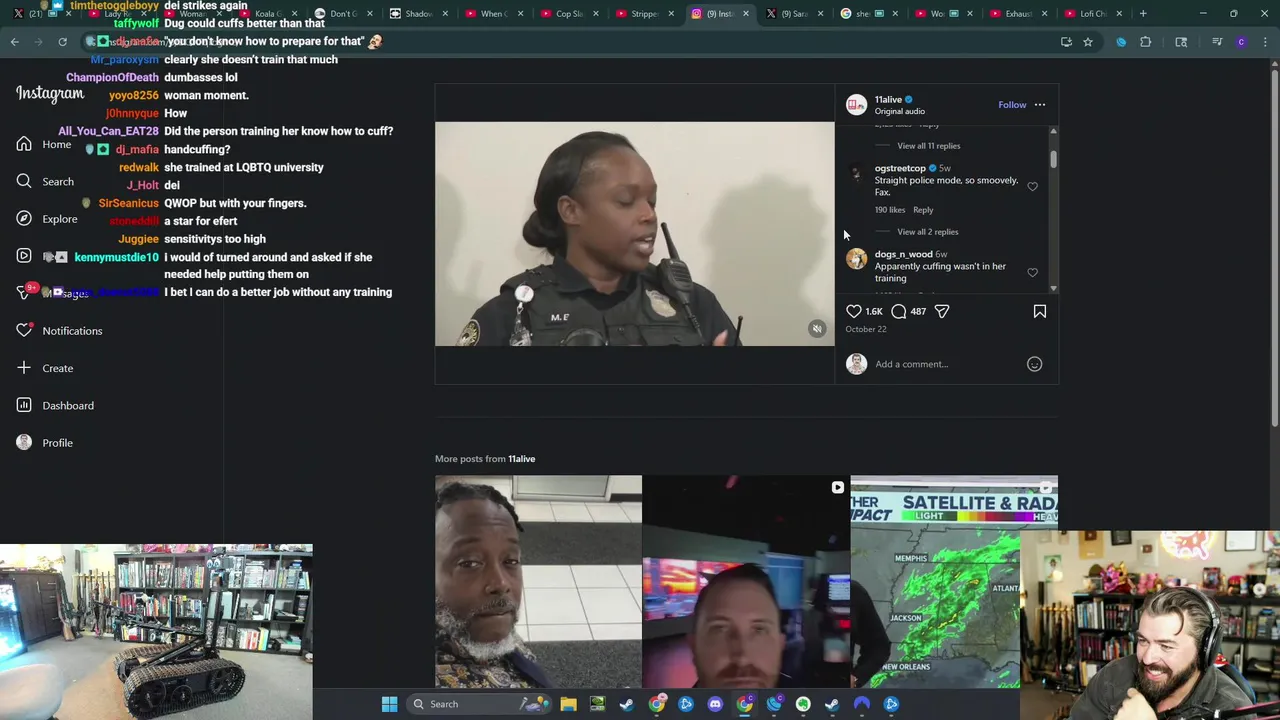
Task: Open the Notifications heart icon
Action: (24, 330)
